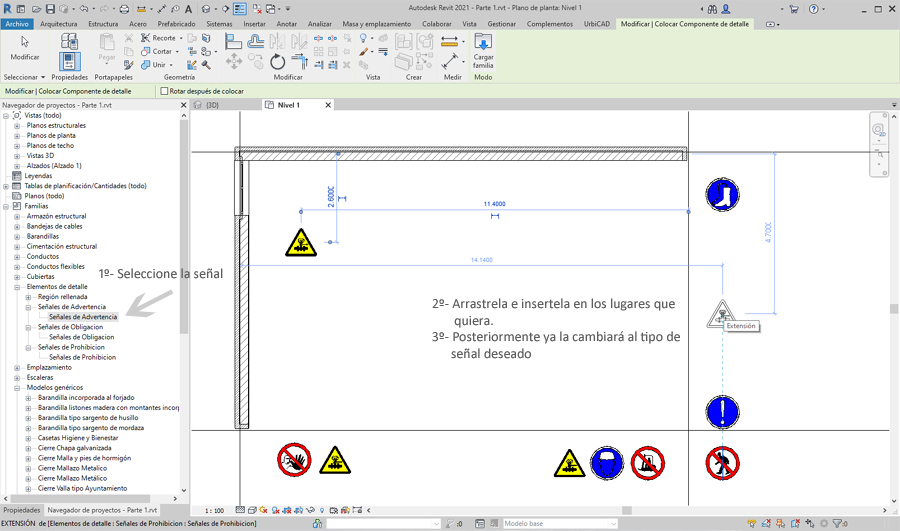The image size is (900, 531).
Task: Select the Modificar arrow tool
Action: coord(25,47)
